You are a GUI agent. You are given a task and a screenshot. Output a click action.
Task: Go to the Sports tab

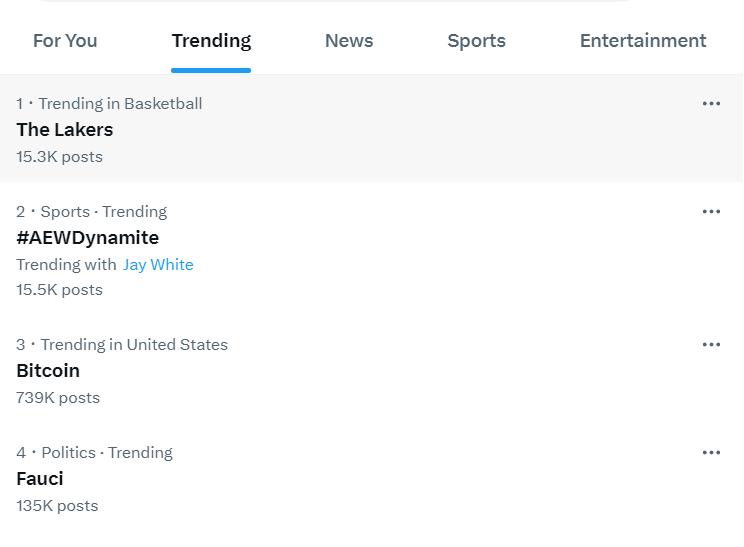click(x=476, y=41)
